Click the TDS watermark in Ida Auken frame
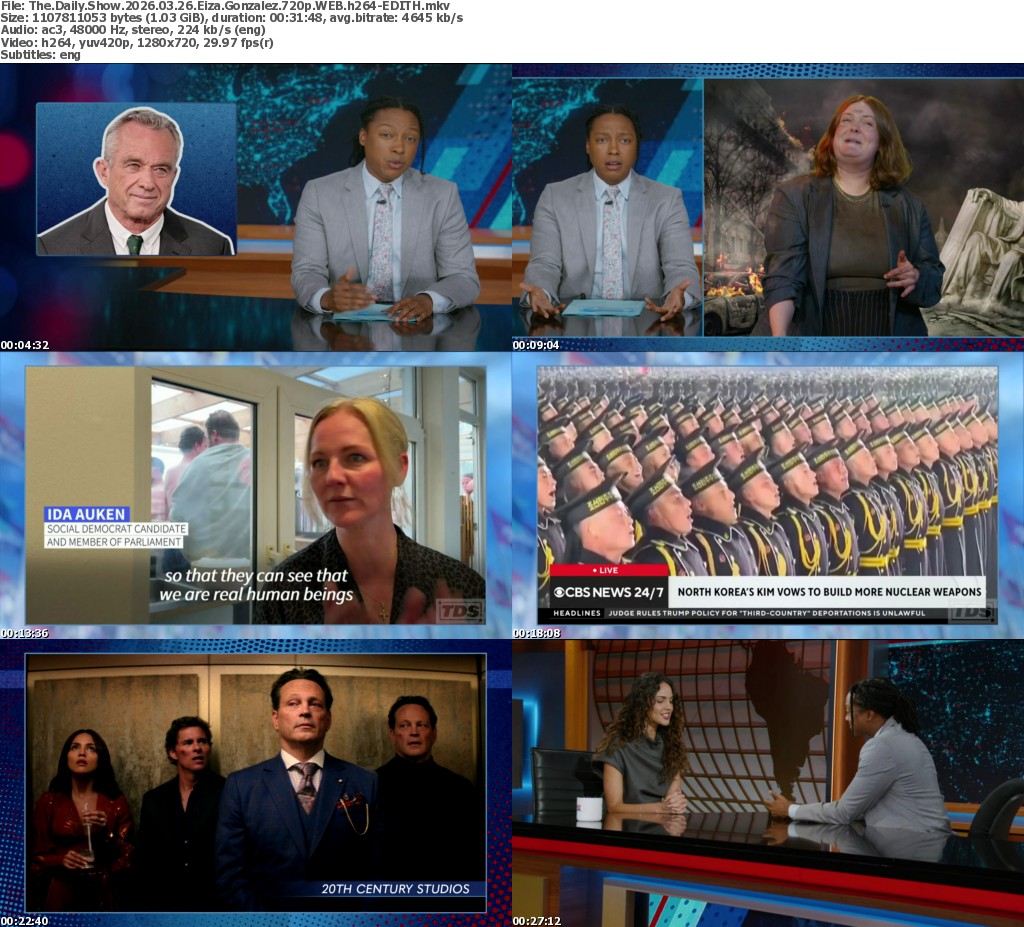The image size is (1024, 927). 460,610
